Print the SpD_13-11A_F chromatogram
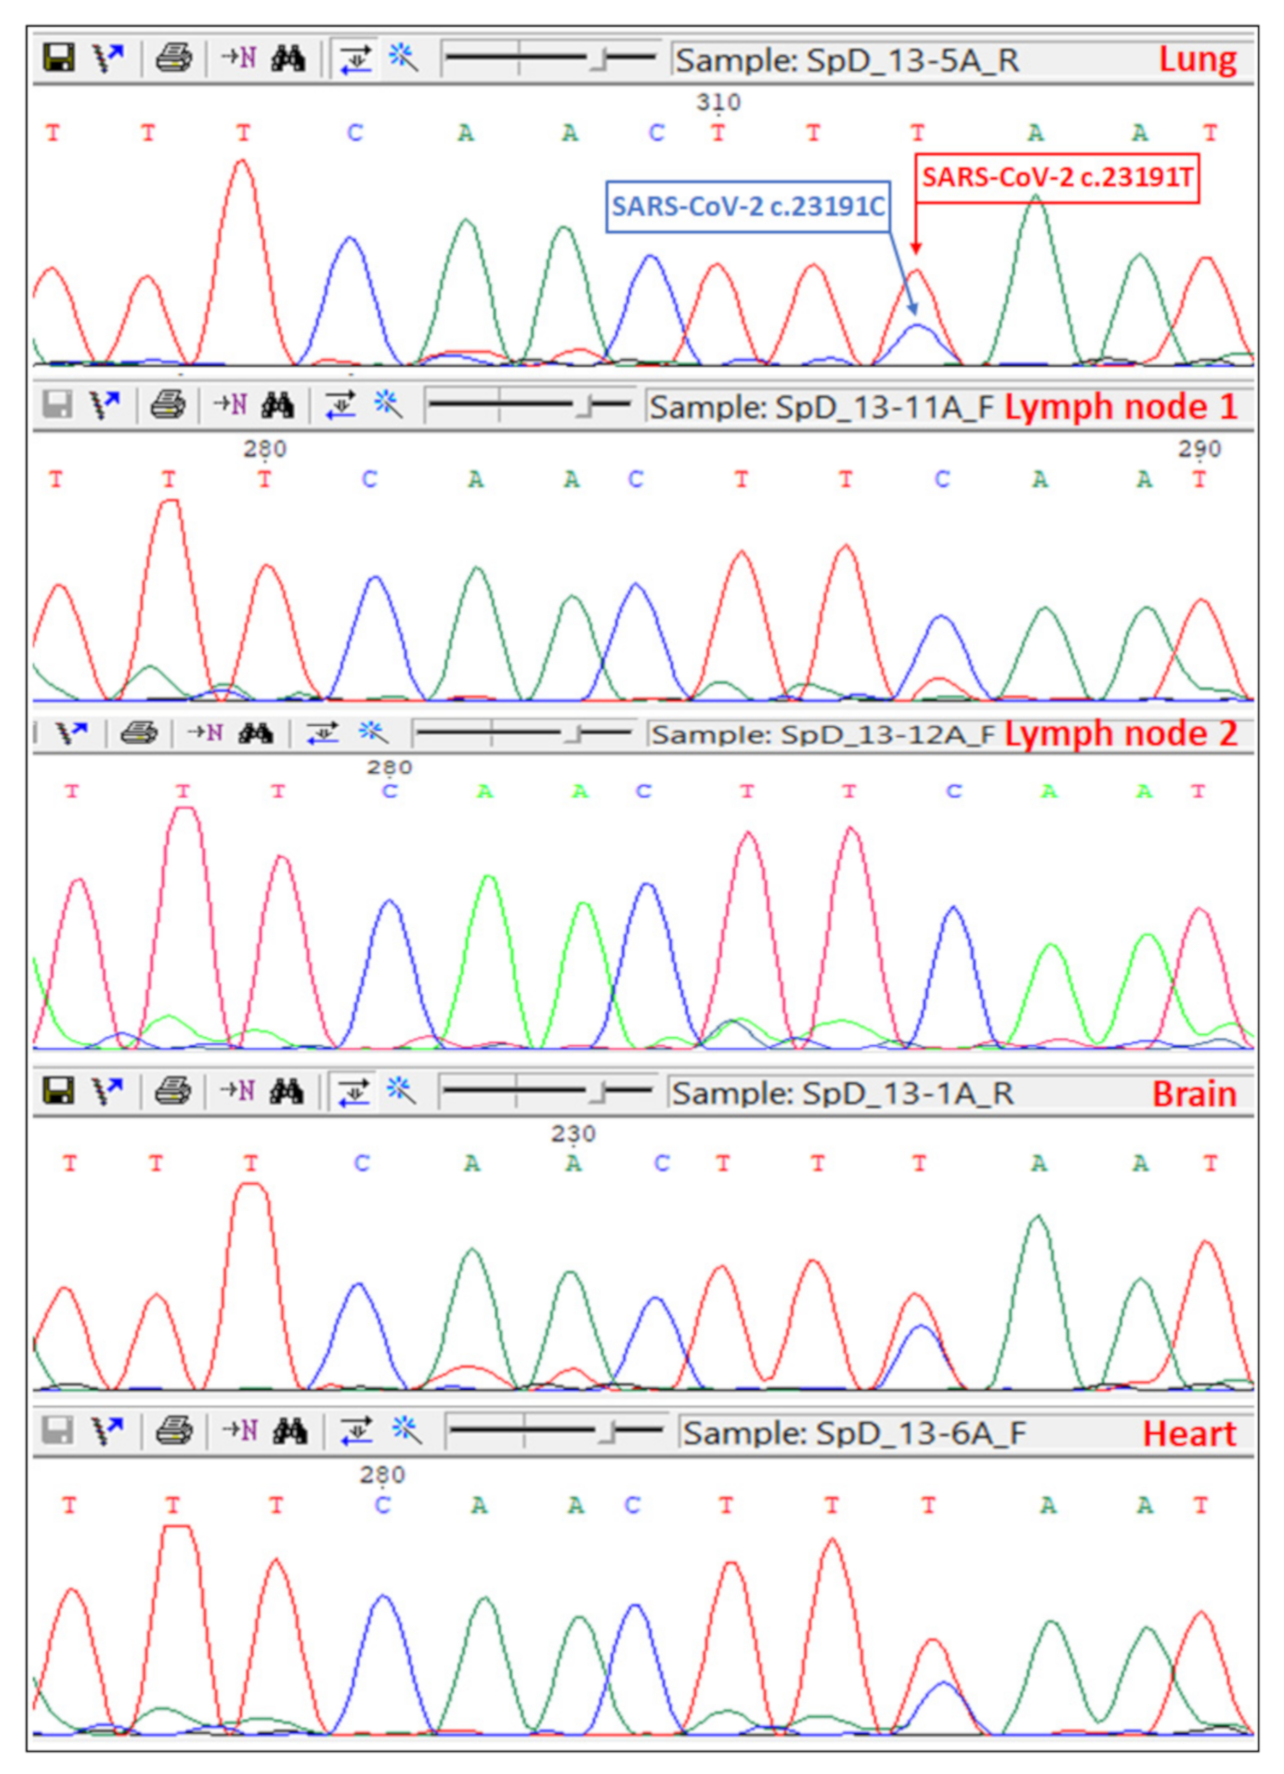Screen dimensions: 1284x1774 tap(168, 405)
